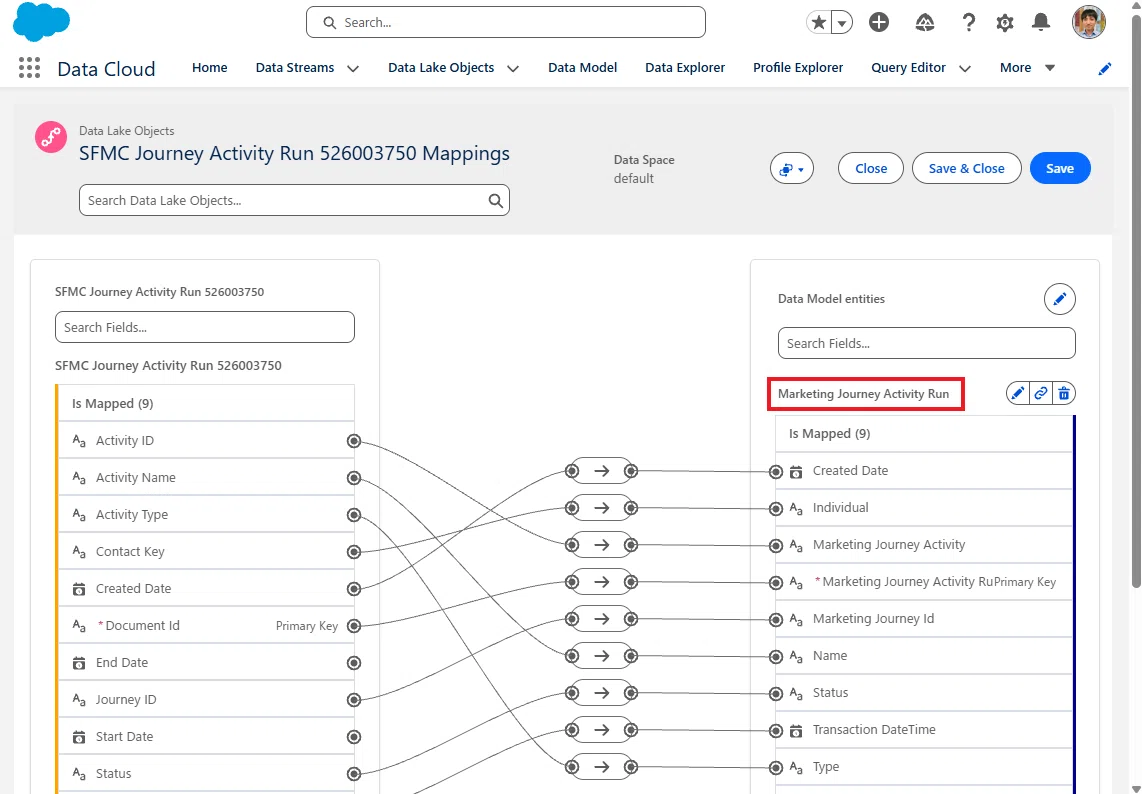
Task: Open the Data Model tab
Action: (x=583, y=68)
